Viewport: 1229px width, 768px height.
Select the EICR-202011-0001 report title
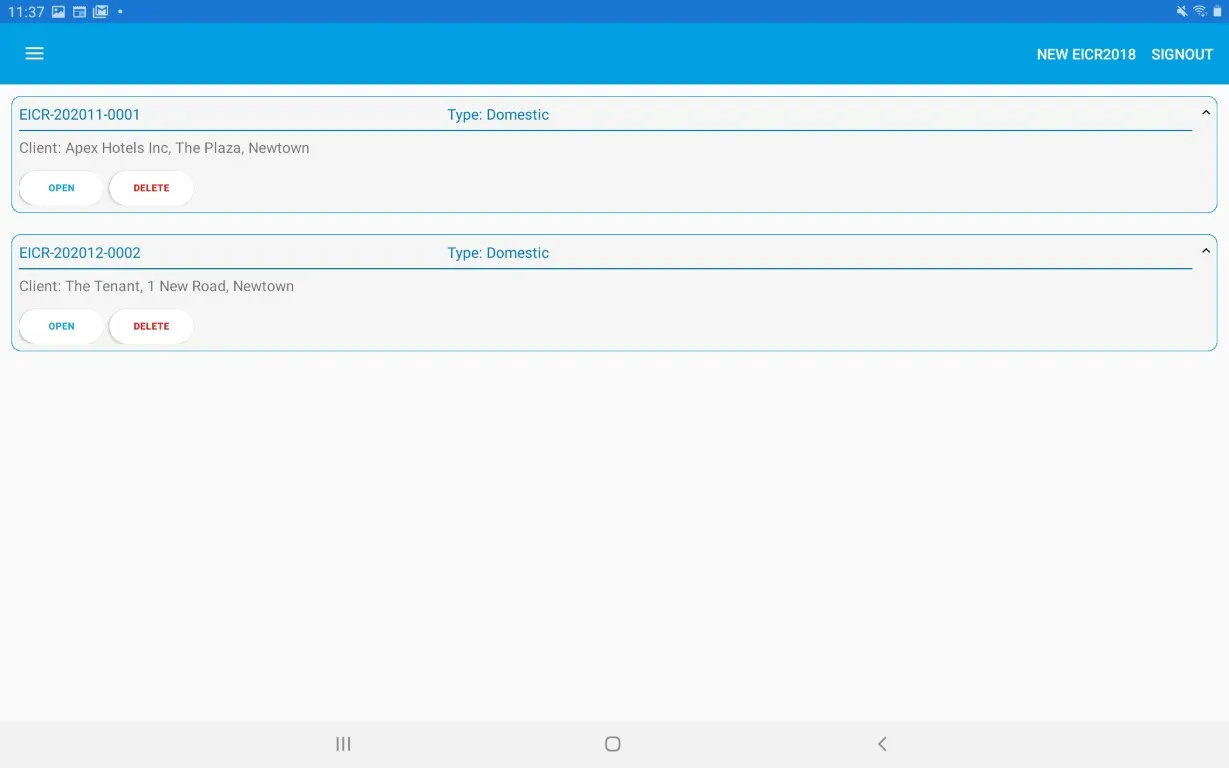click(x=80, y=115)
